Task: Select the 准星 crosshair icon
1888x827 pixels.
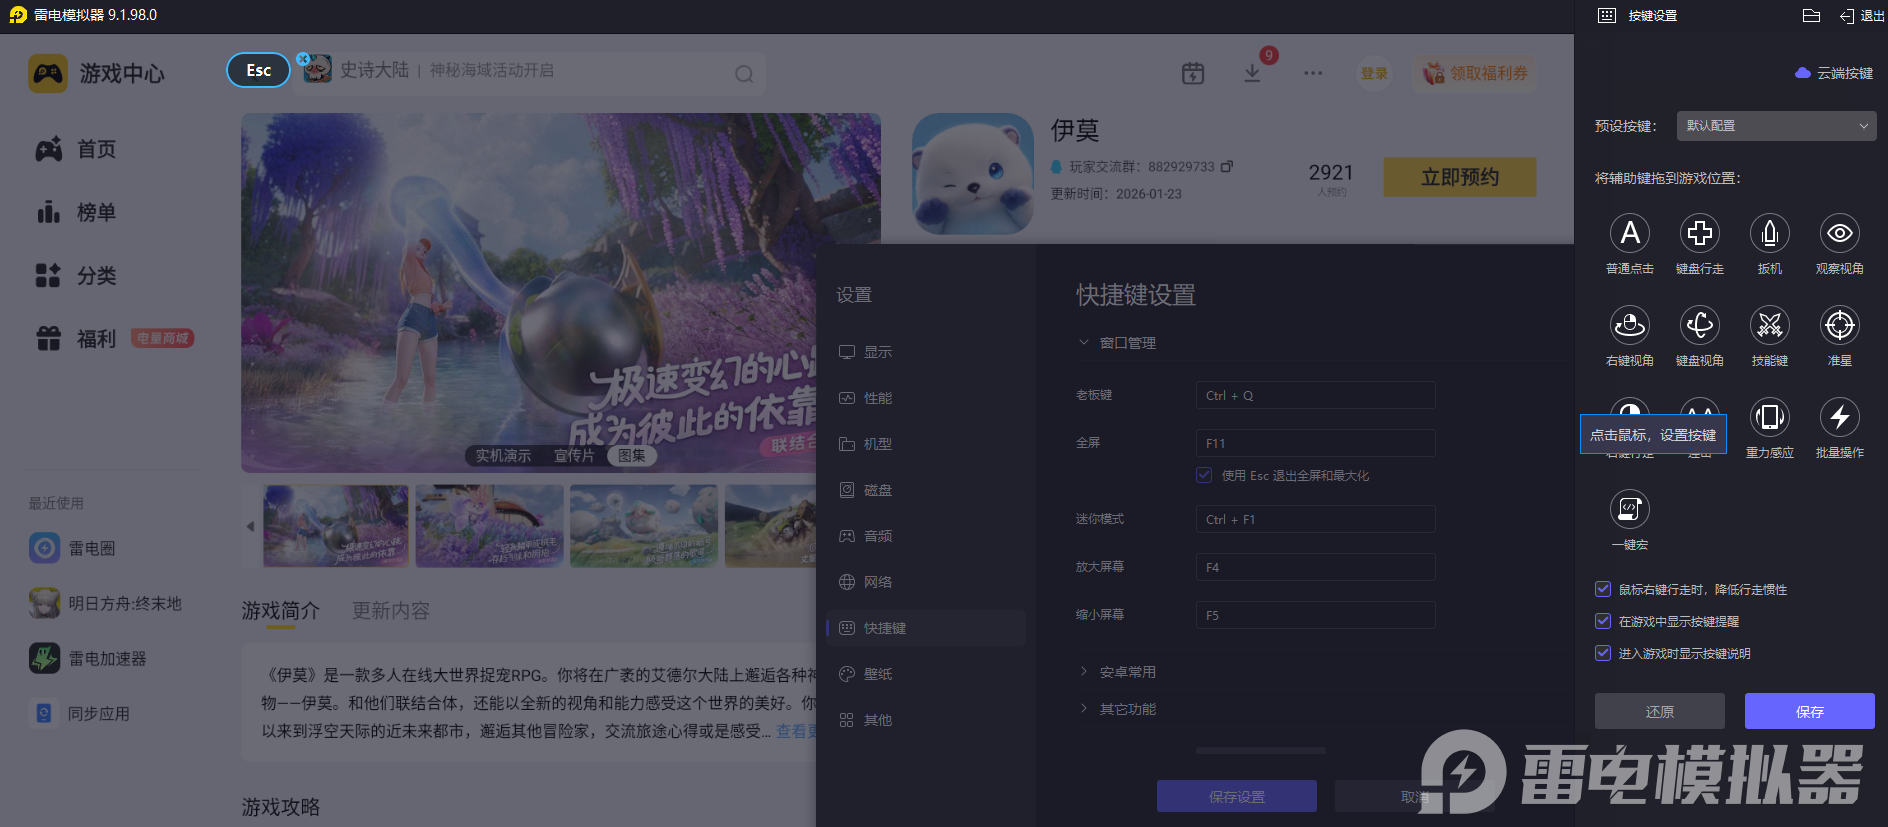Action: [1840, 325]
